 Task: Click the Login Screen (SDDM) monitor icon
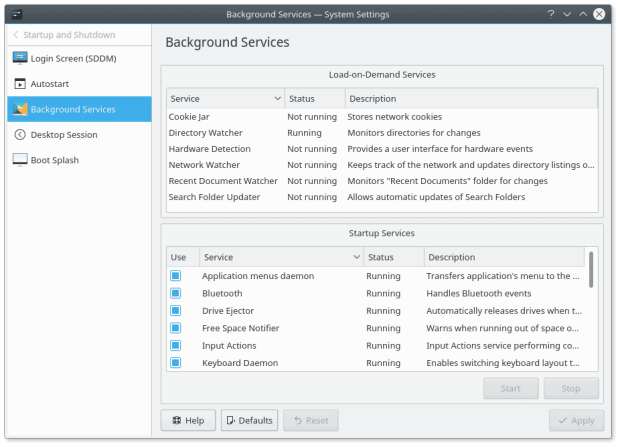point(20,58)
